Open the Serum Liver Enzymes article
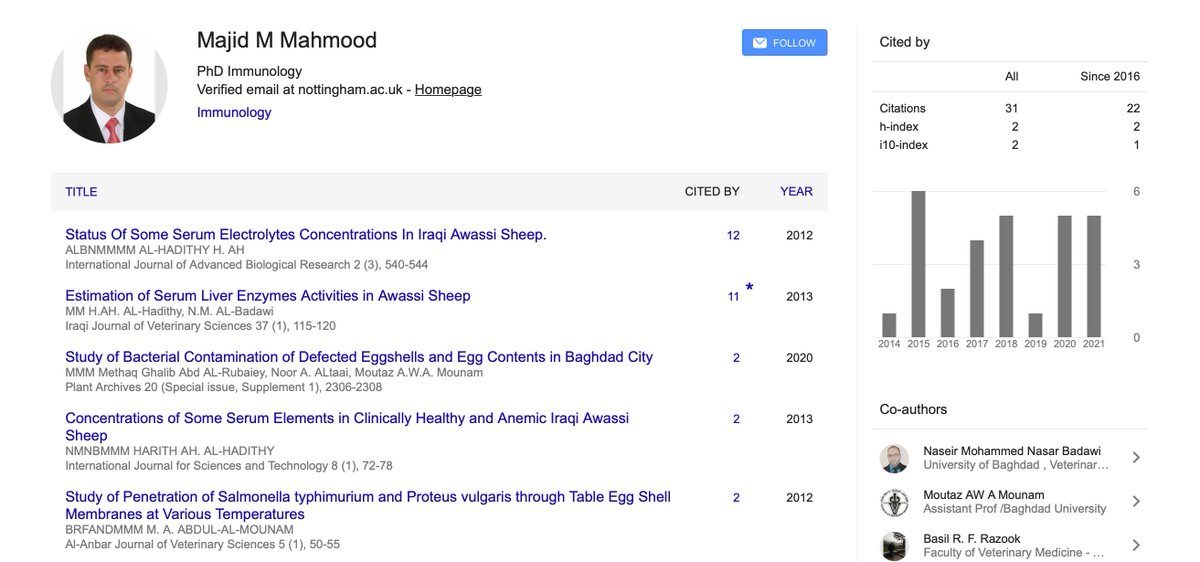This screenshot has width=1200, height=562. tap(268, 296)
